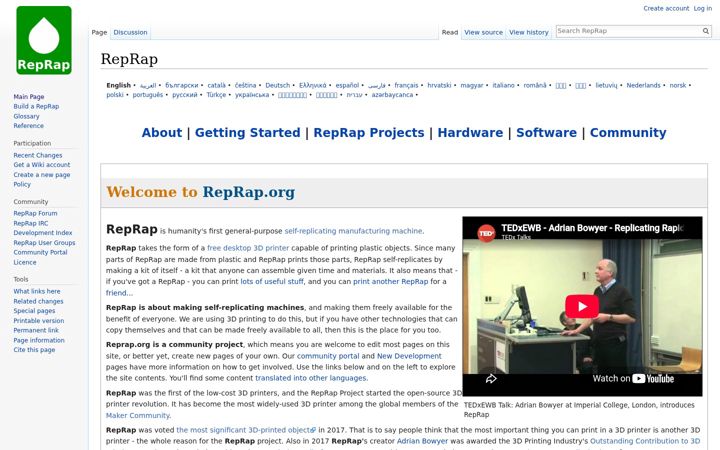The image size is (720, 450).
Task: Switch language to italiano
Action: click(504, 85)
